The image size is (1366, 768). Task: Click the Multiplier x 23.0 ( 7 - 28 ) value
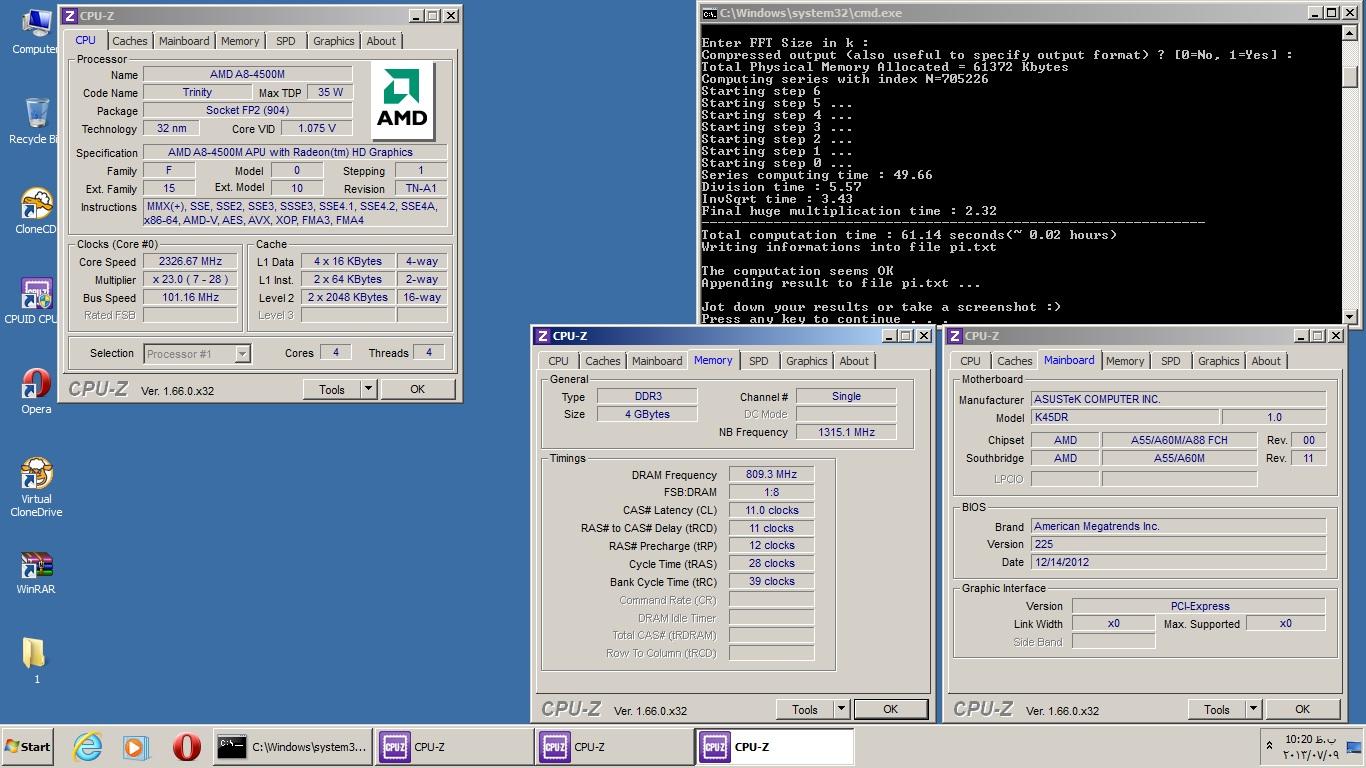click(190, 279)
